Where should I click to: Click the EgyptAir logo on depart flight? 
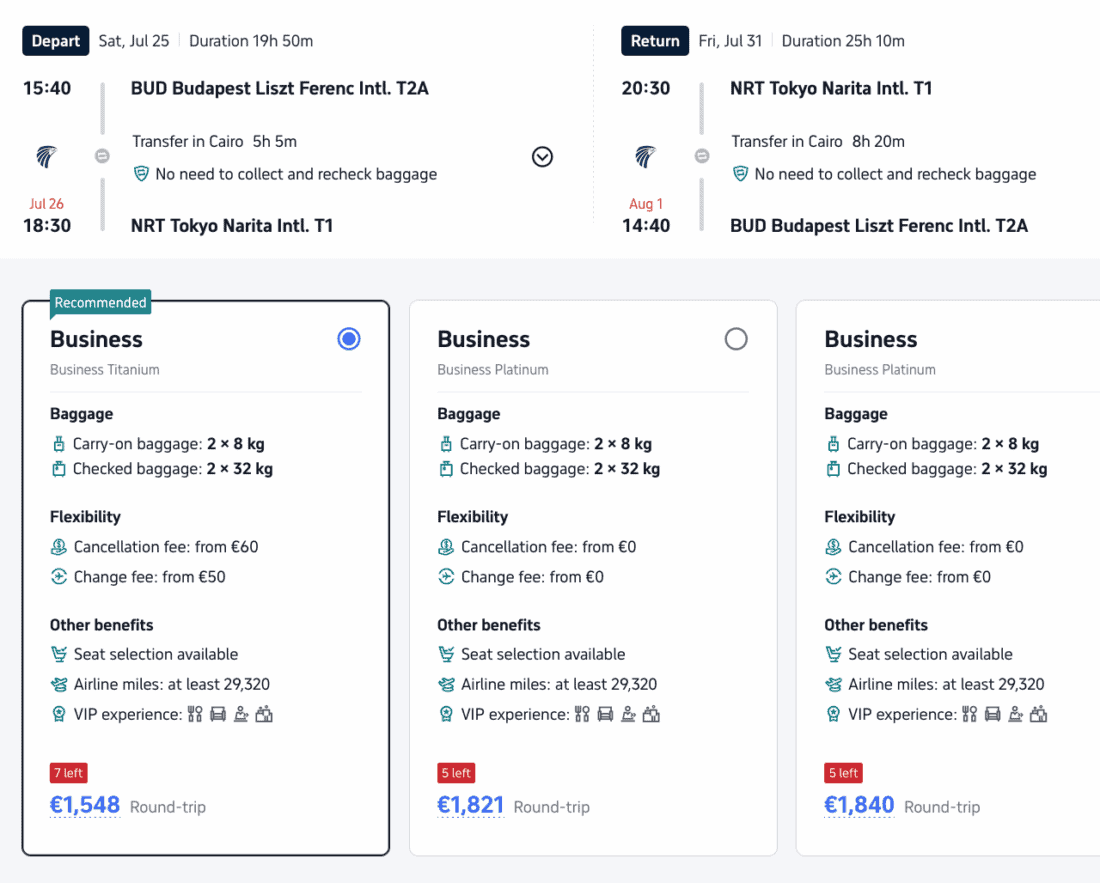point(46,156)
